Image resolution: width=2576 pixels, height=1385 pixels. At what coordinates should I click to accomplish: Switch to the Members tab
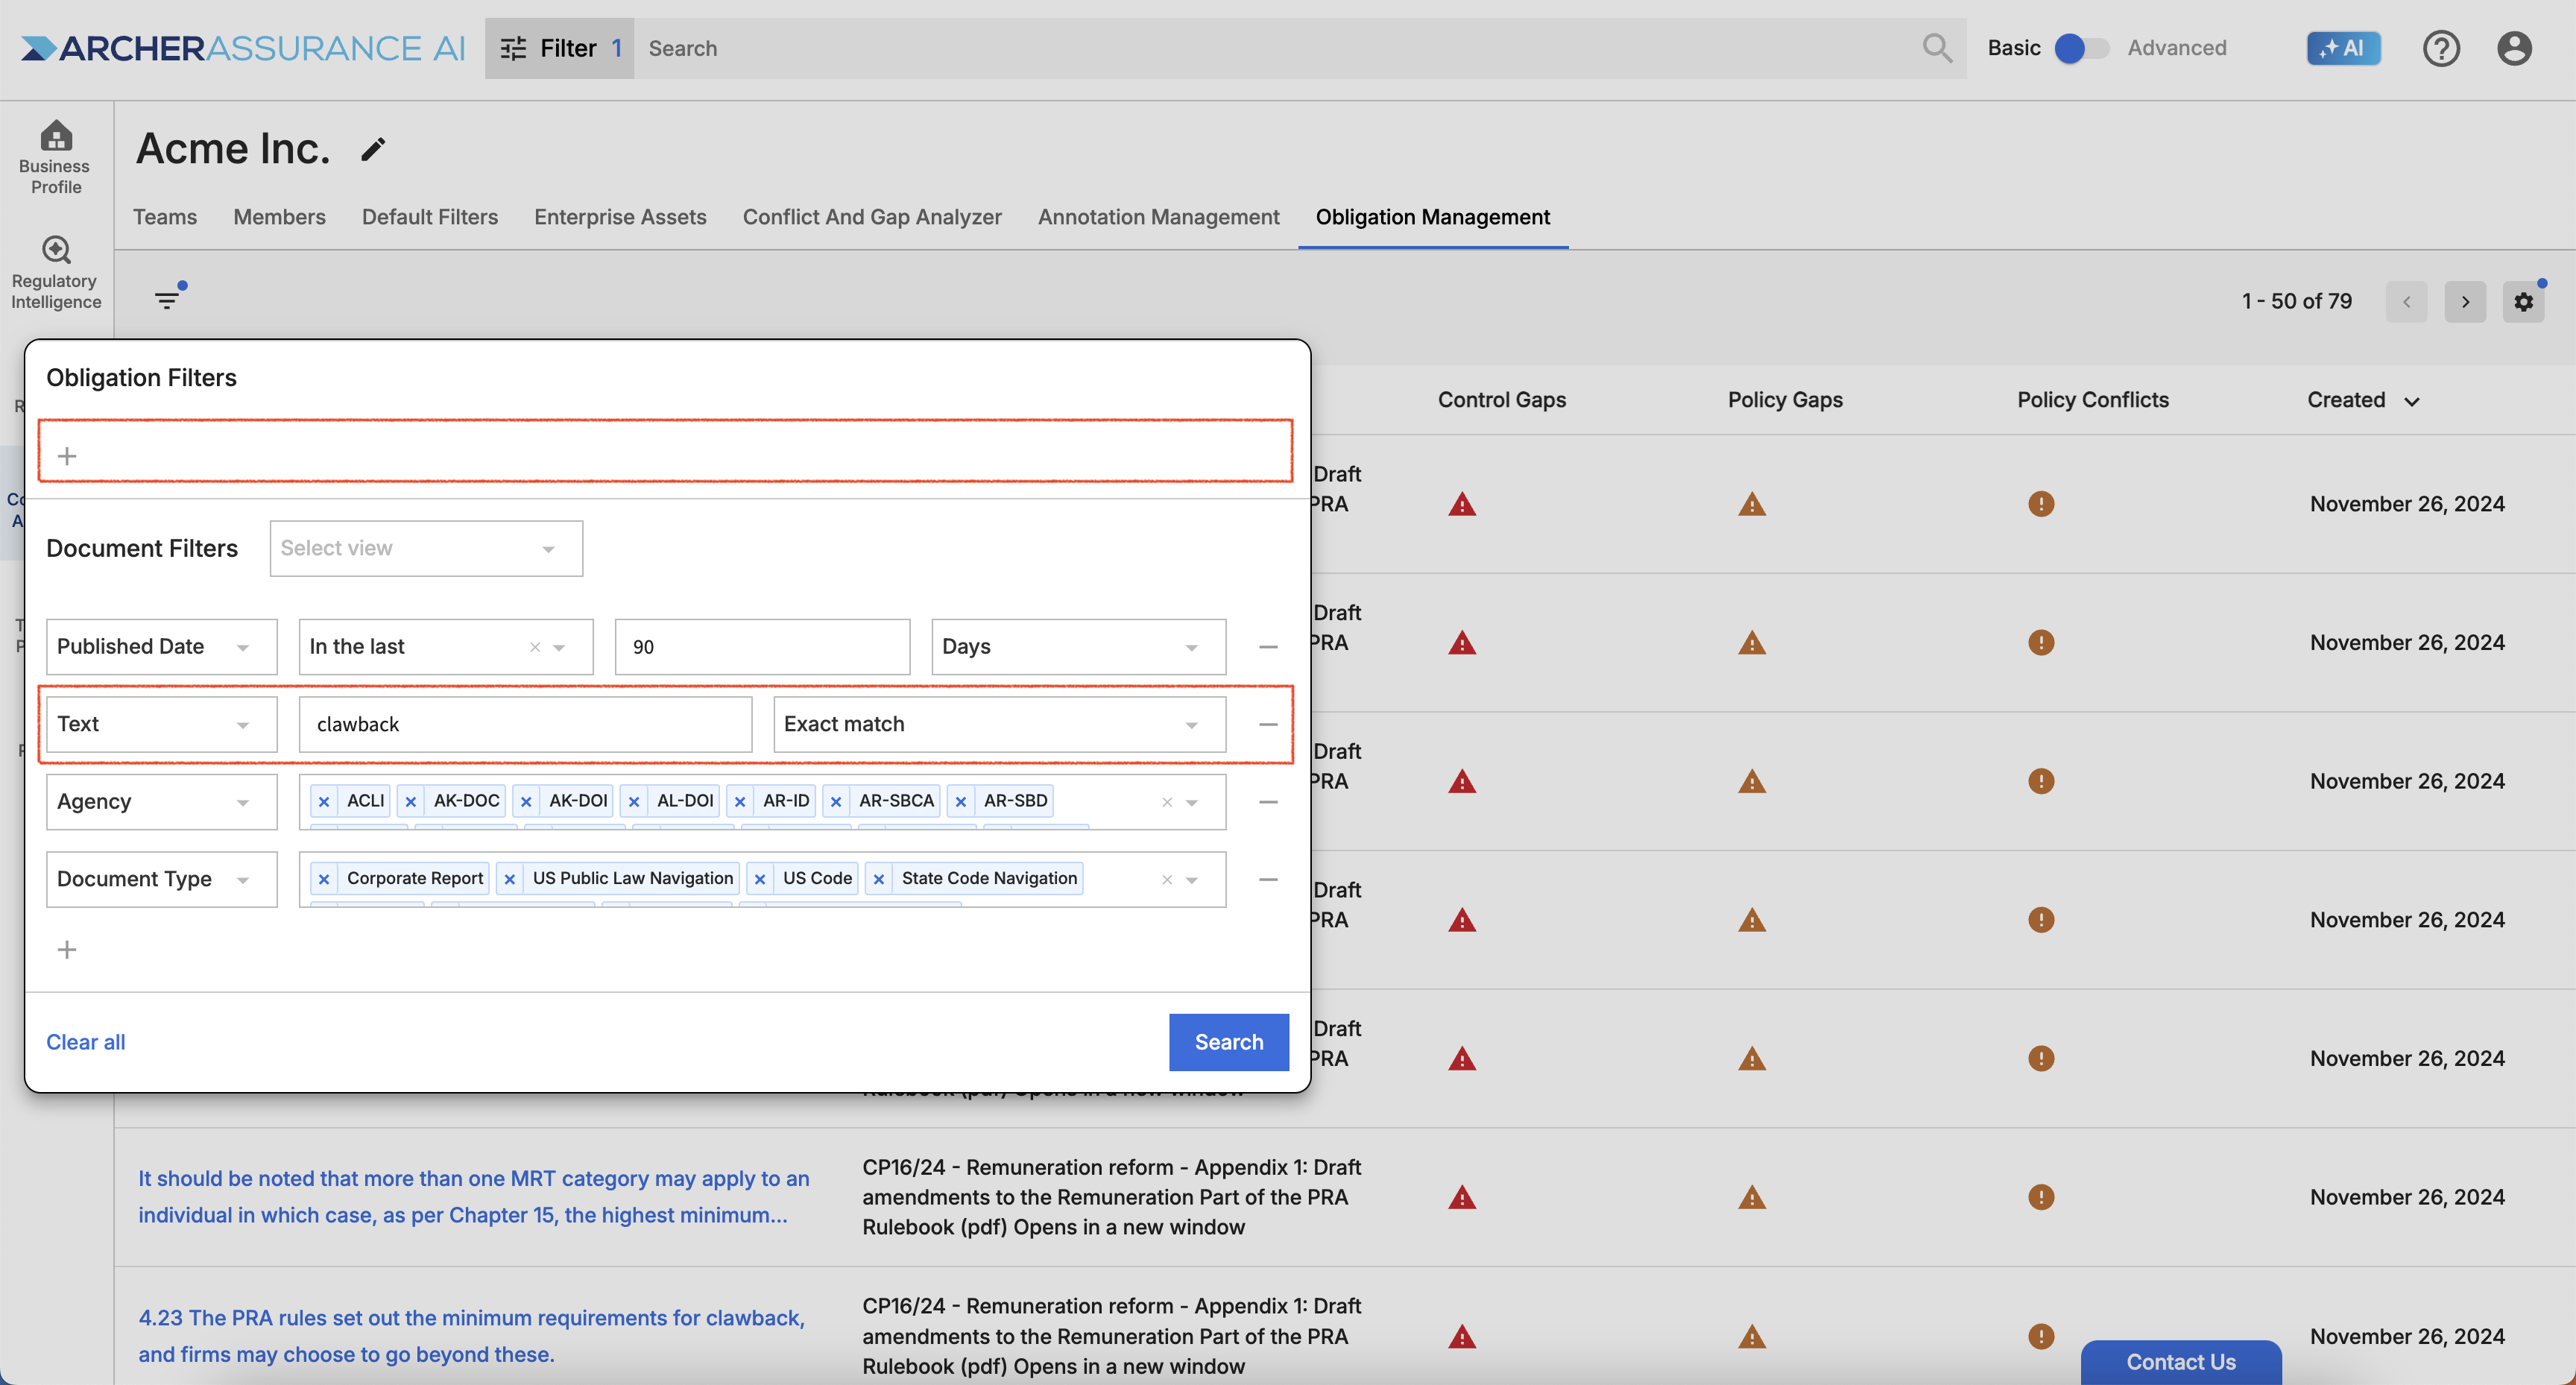(279, 217)
